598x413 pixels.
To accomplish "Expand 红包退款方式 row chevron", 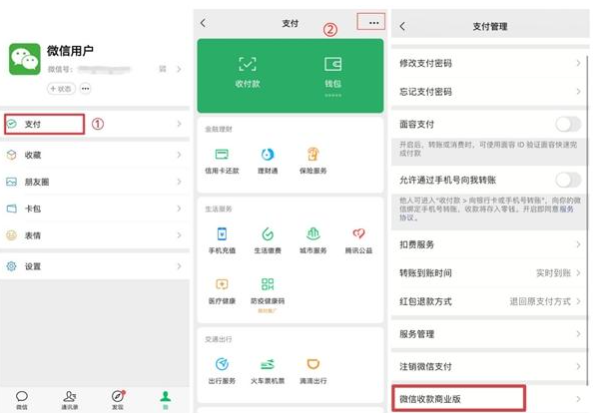I will [578, 301].
